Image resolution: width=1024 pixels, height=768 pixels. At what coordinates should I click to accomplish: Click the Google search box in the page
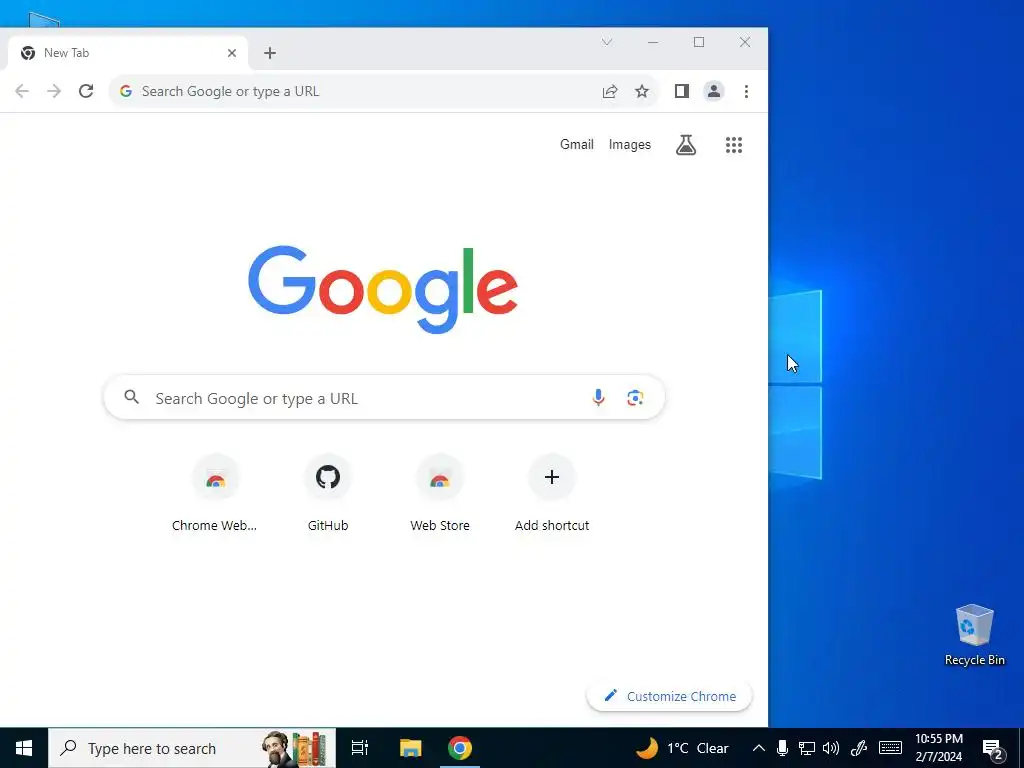(384, 398)
